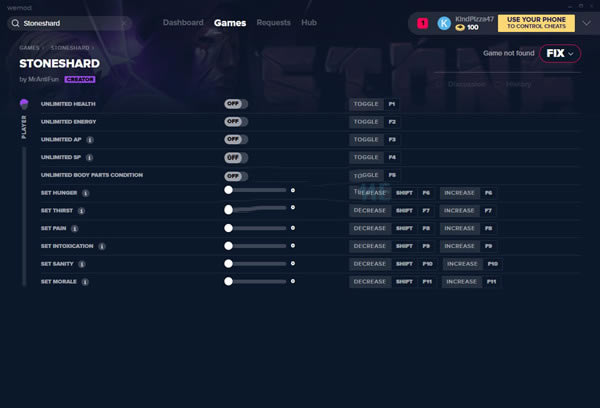600x408 pixels.
Task: Turn on Unlimited Body Parts Condition
Action: [x=236, y=175]
